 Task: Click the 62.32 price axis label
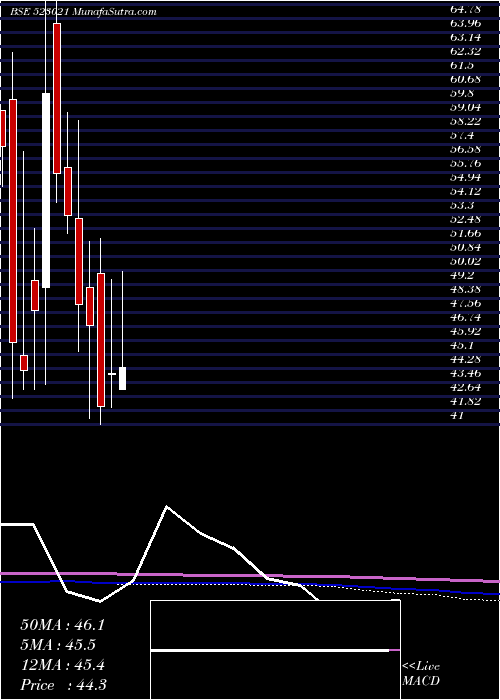pyautogui.click(x=465, y=51)
